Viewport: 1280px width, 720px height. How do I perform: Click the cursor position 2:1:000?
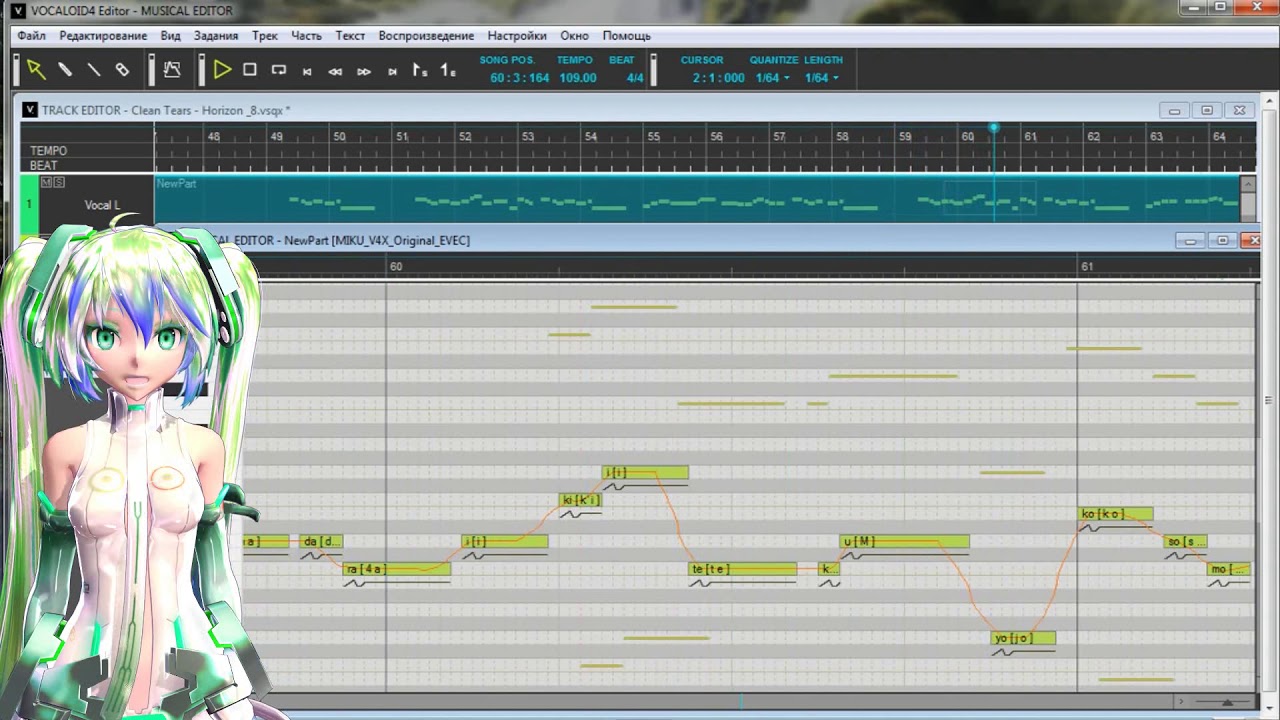point(718,78)
